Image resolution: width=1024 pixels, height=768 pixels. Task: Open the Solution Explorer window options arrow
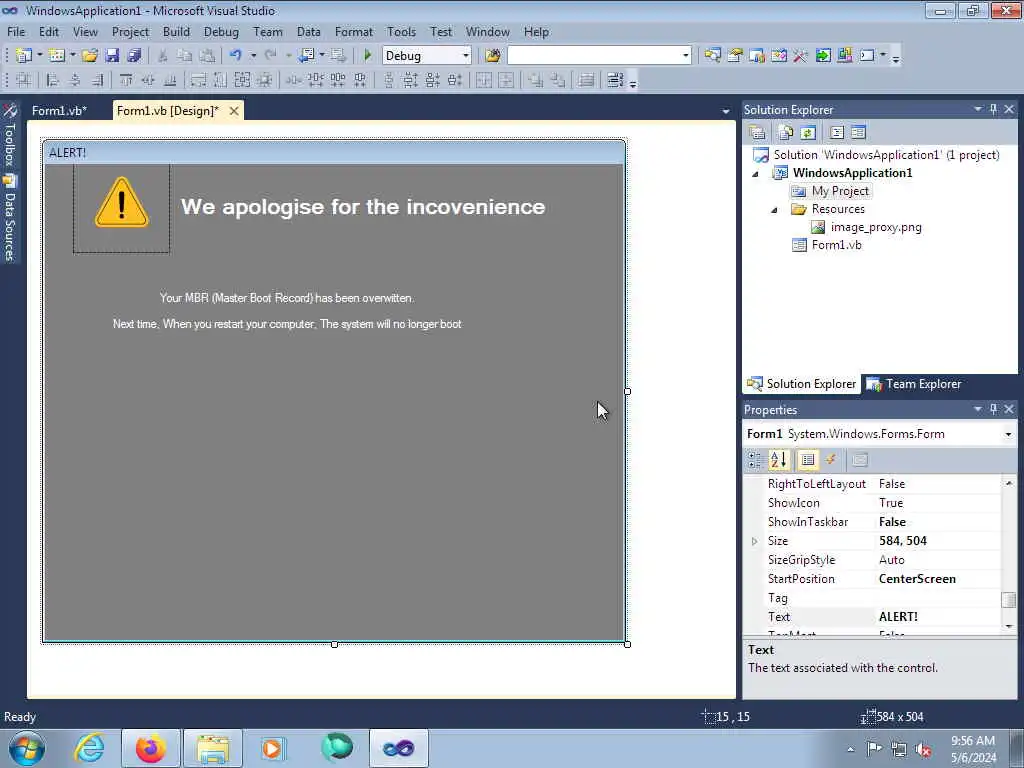coord(978,109)
